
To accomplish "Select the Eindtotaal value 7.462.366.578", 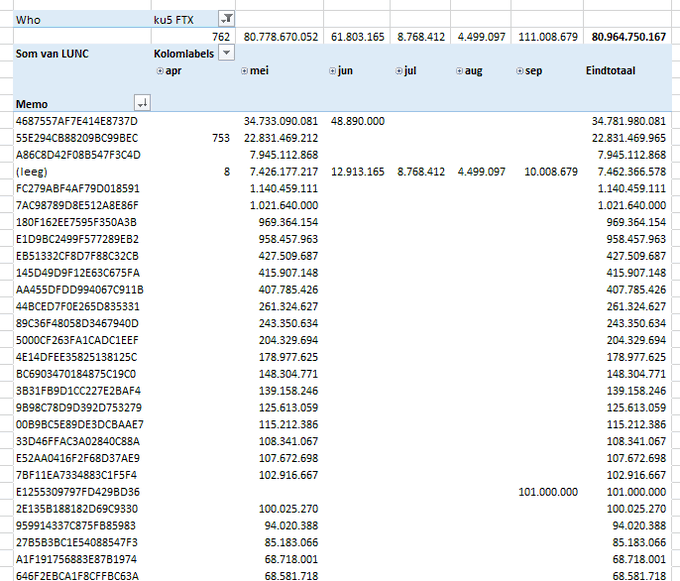I will pyautogui.click(x=631, y=172).
